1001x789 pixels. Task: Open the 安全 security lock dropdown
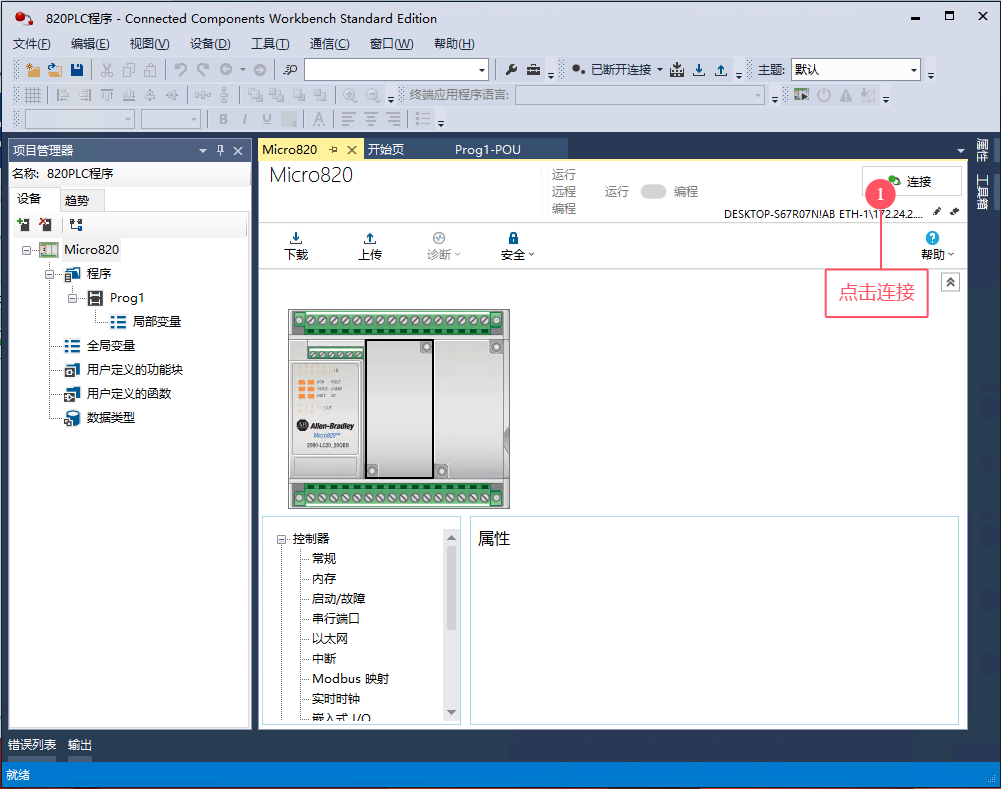click(517, 246)
